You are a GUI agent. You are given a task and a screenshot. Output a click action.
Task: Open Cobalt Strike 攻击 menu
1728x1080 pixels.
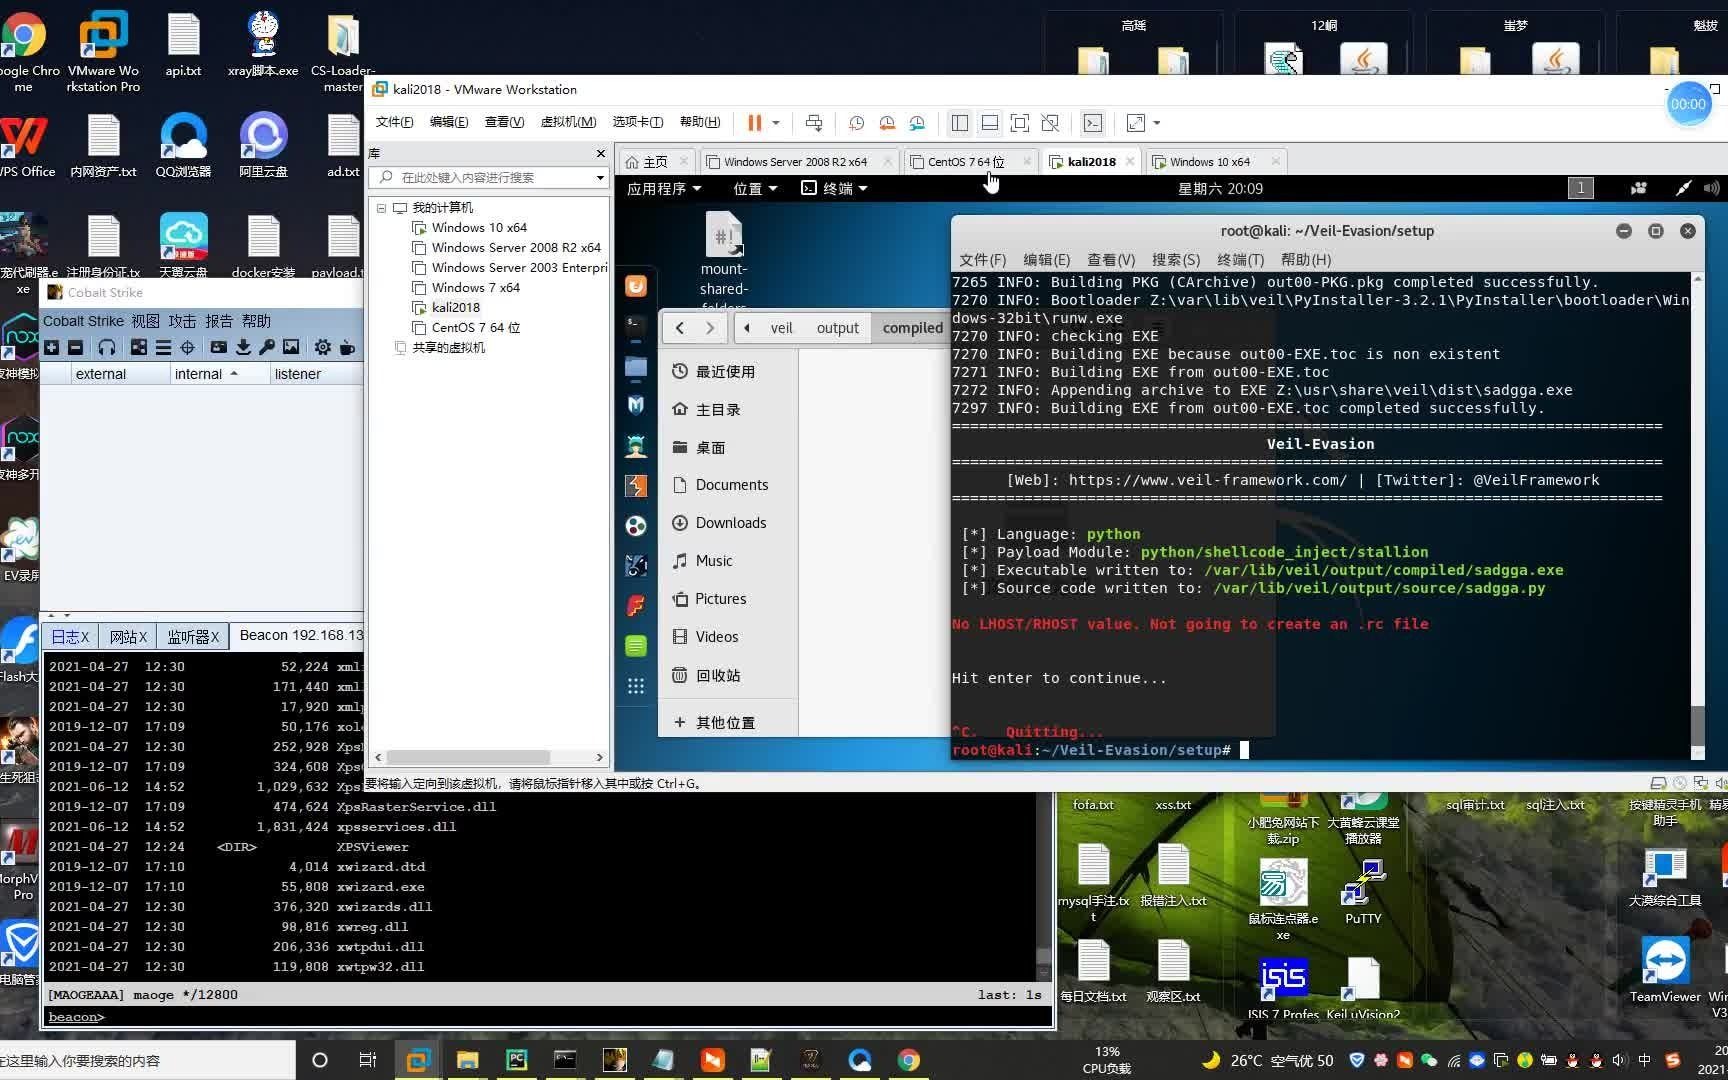(182, 321)
